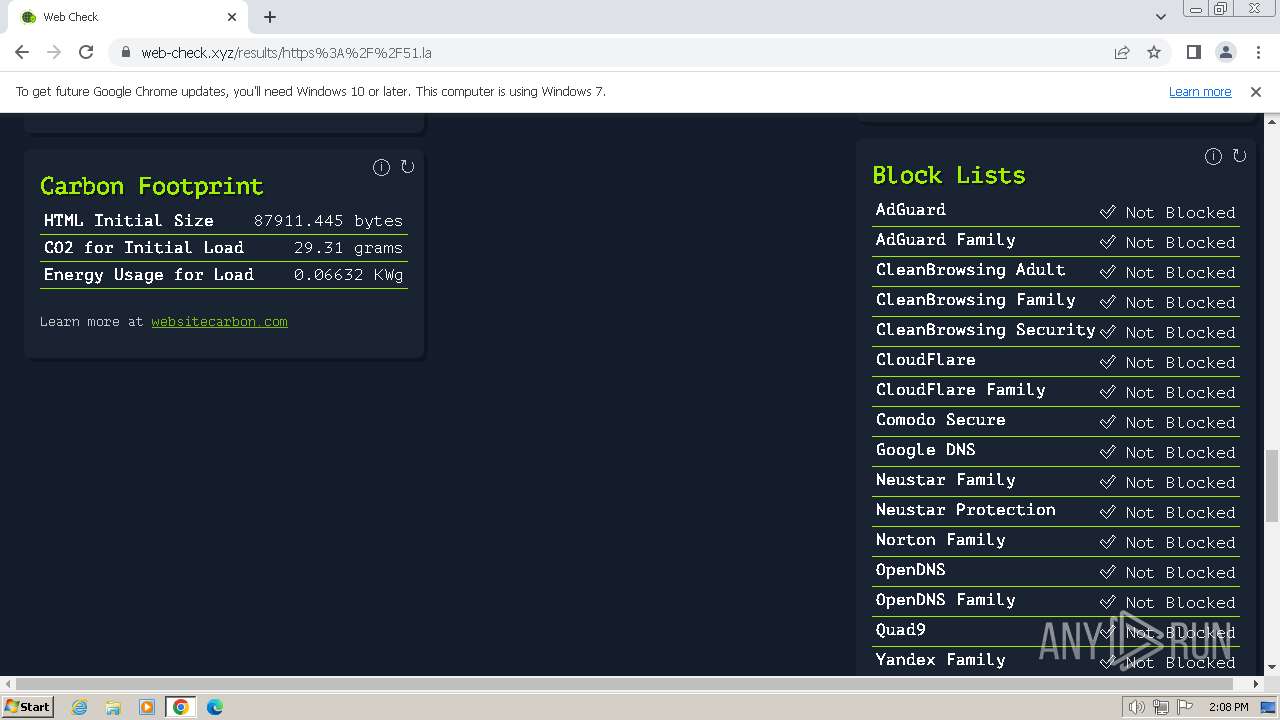This screenshot has width=1280, height=720.
Task: Click the Block Lists heading
Action: [x=949, y=175]
